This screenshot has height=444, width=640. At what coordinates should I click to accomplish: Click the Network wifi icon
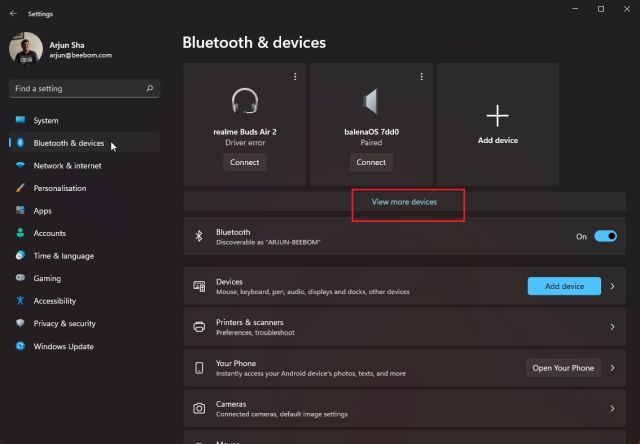point(20,165)
